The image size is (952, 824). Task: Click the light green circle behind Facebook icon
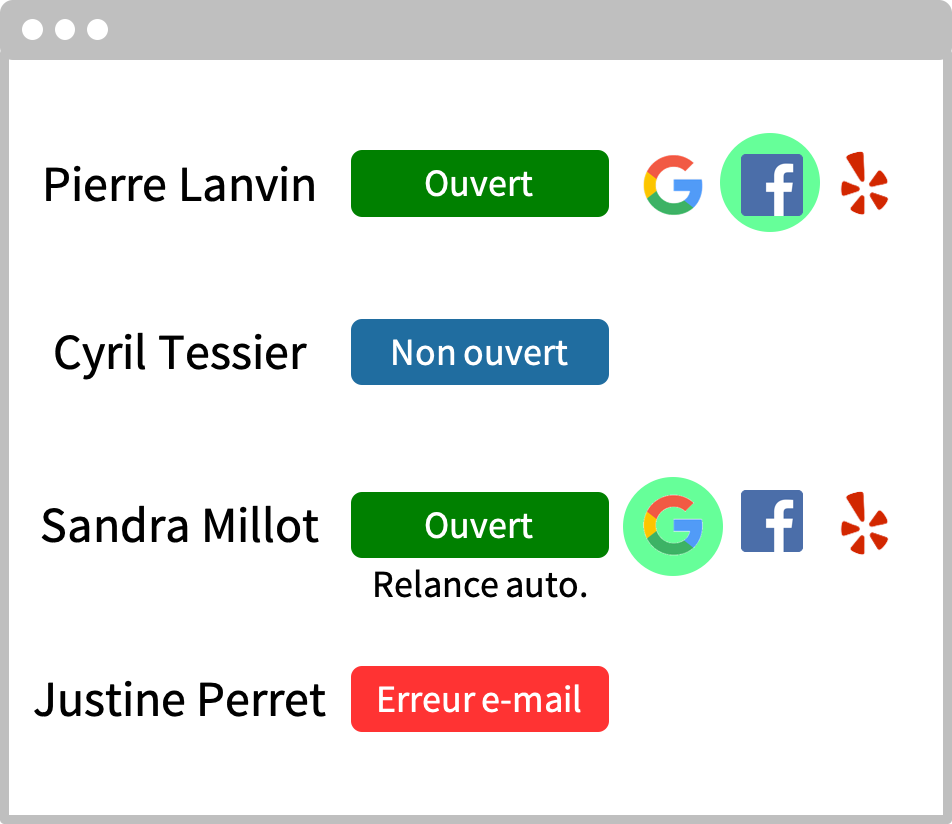[770, 182]
